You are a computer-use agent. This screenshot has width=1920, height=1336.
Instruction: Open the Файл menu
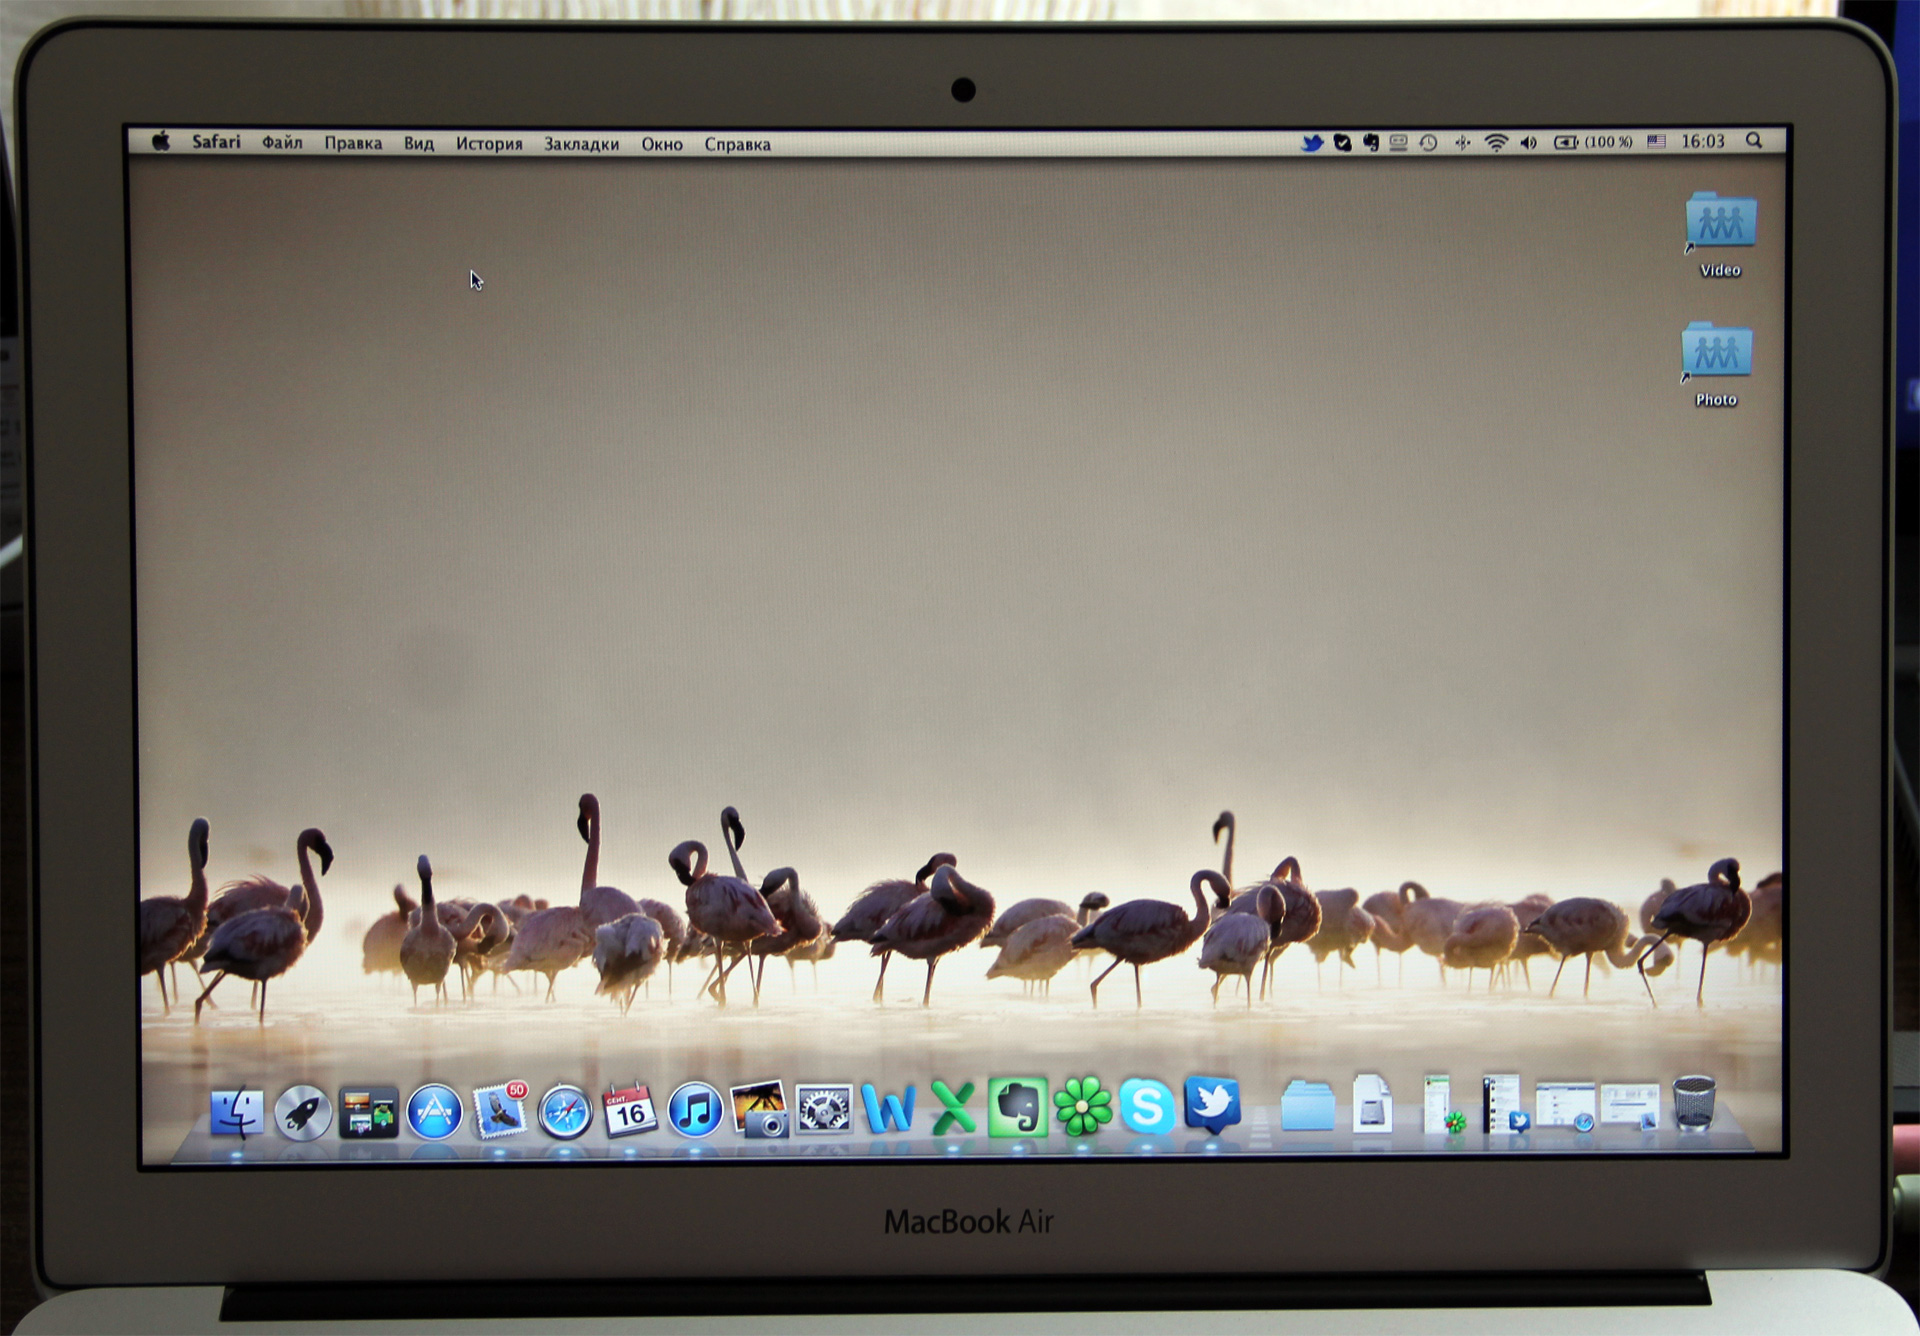(x=282, y=143)
